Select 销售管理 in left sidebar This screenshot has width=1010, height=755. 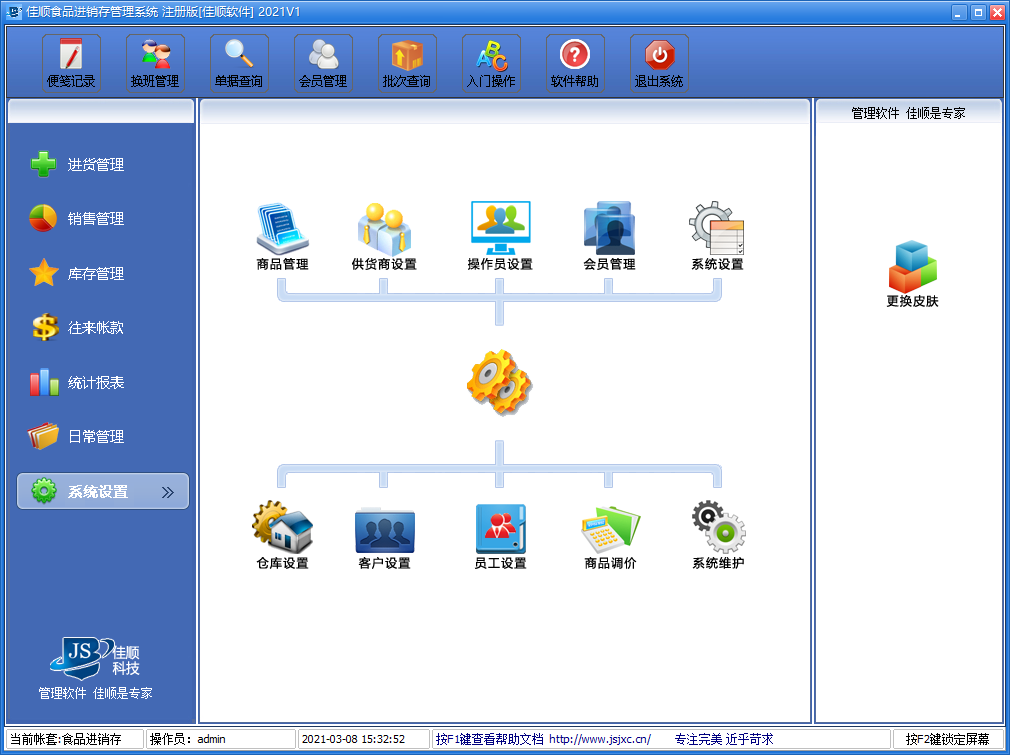point(95,219)
